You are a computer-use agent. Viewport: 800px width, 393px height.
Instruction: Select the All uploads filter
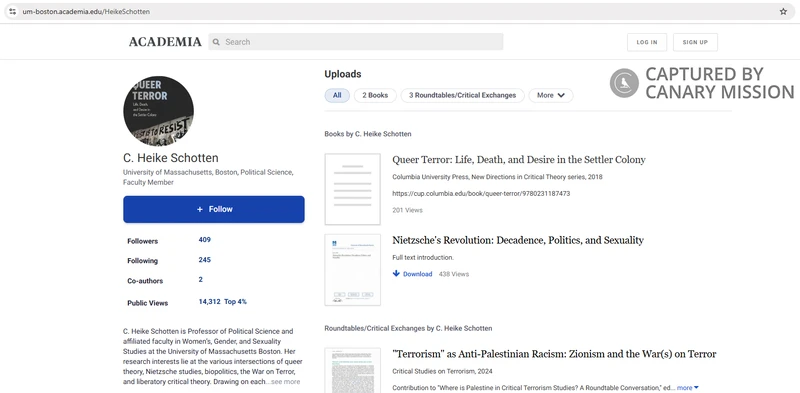point(337,95)
